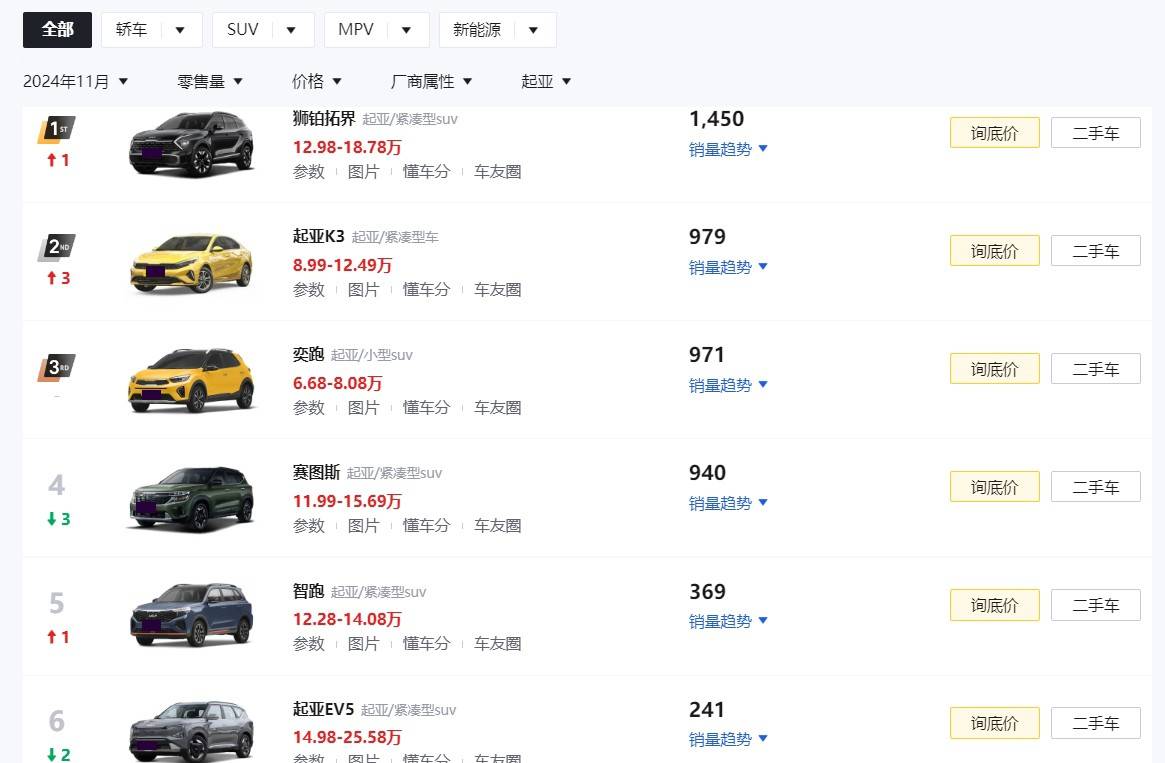1165x763 pixels.
Task: Expand the SUV category dropdown
Action: pyautogui.click(x=262, y=30)
